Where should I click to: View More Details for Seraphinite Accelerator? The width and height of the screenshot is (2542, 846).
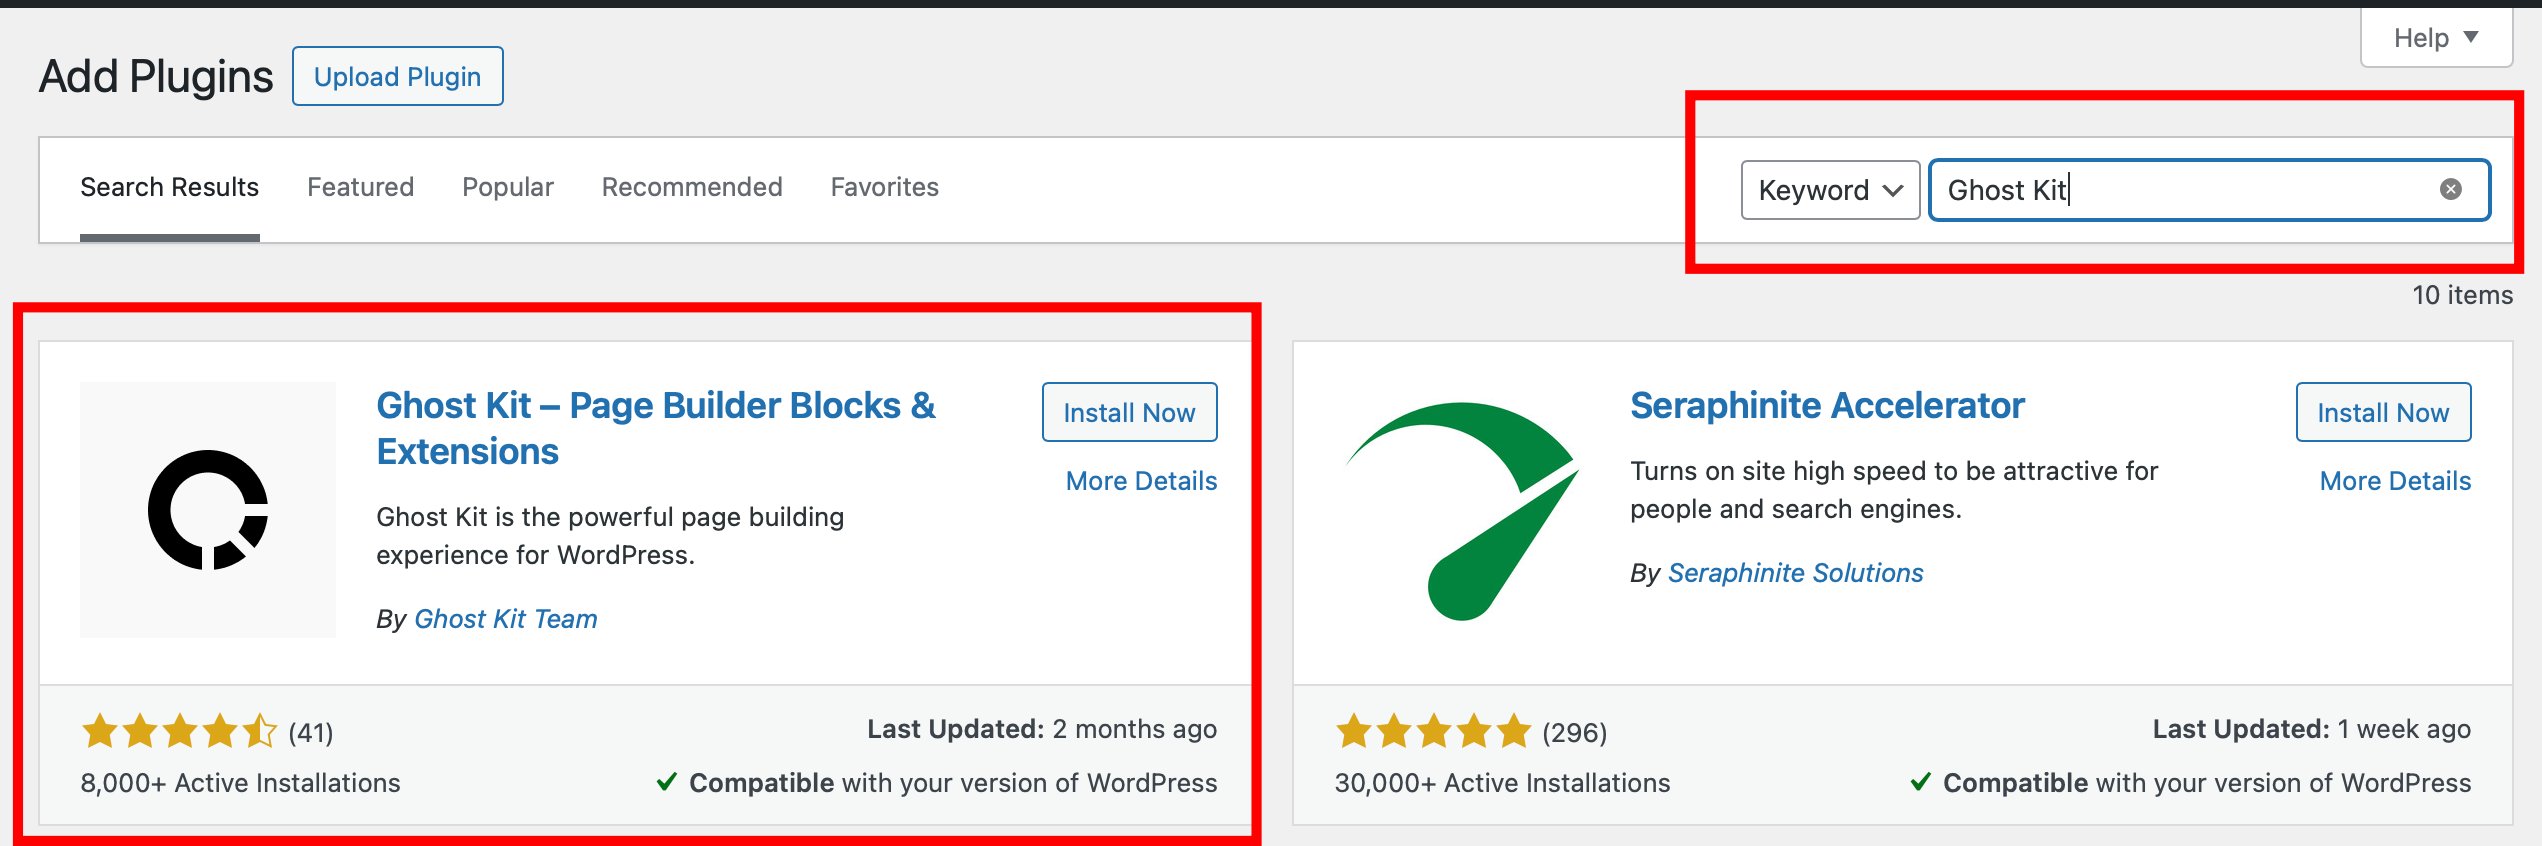(x=2395, y=481)
